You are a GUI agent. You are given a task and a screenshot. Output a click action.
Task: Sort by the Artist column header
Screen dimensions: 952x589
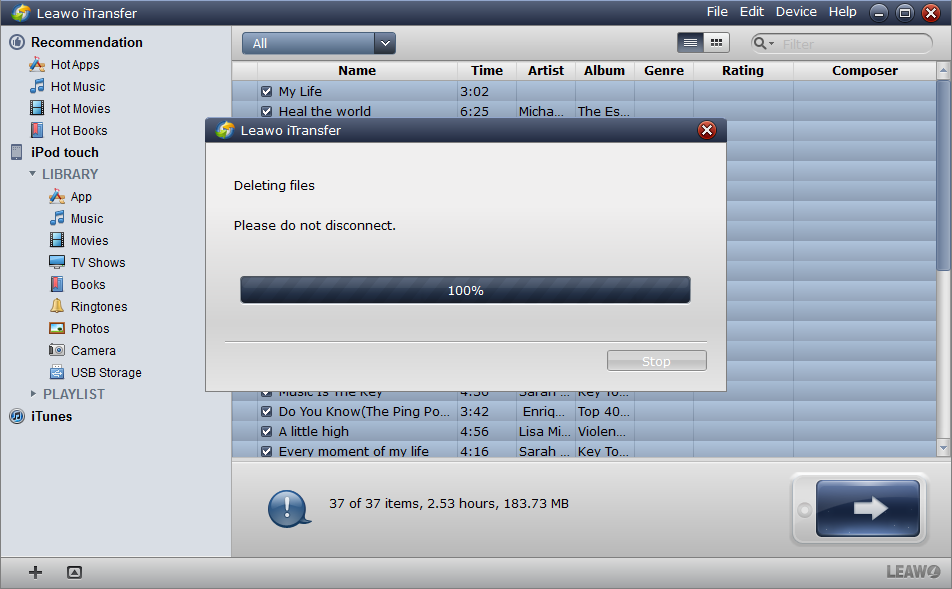pyautogui.click(x=546, y=70)
